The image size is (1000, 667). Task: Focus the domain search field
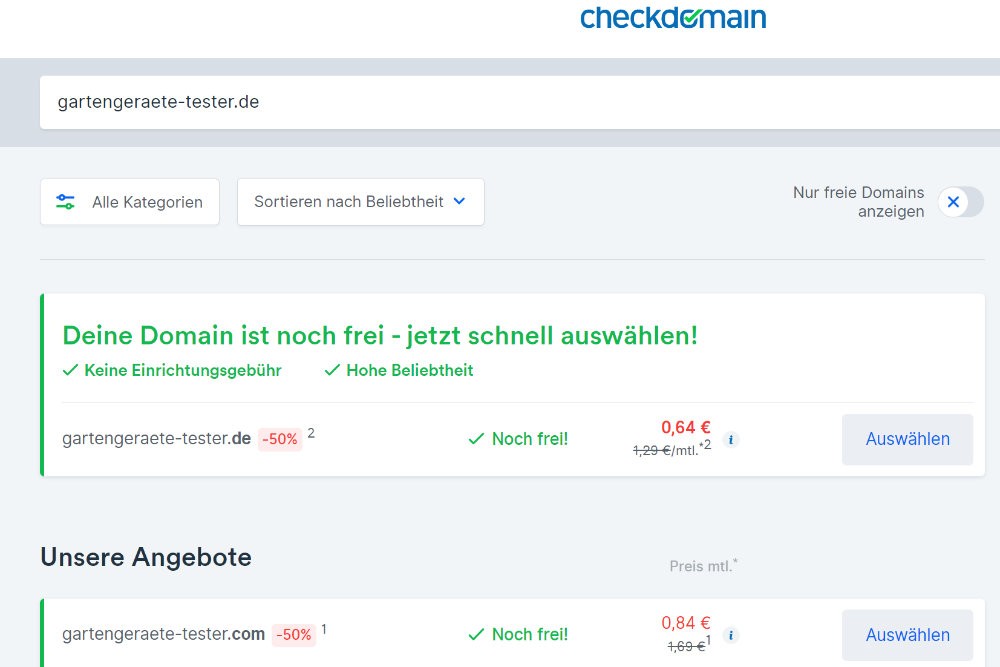click(x=500, y=102)
